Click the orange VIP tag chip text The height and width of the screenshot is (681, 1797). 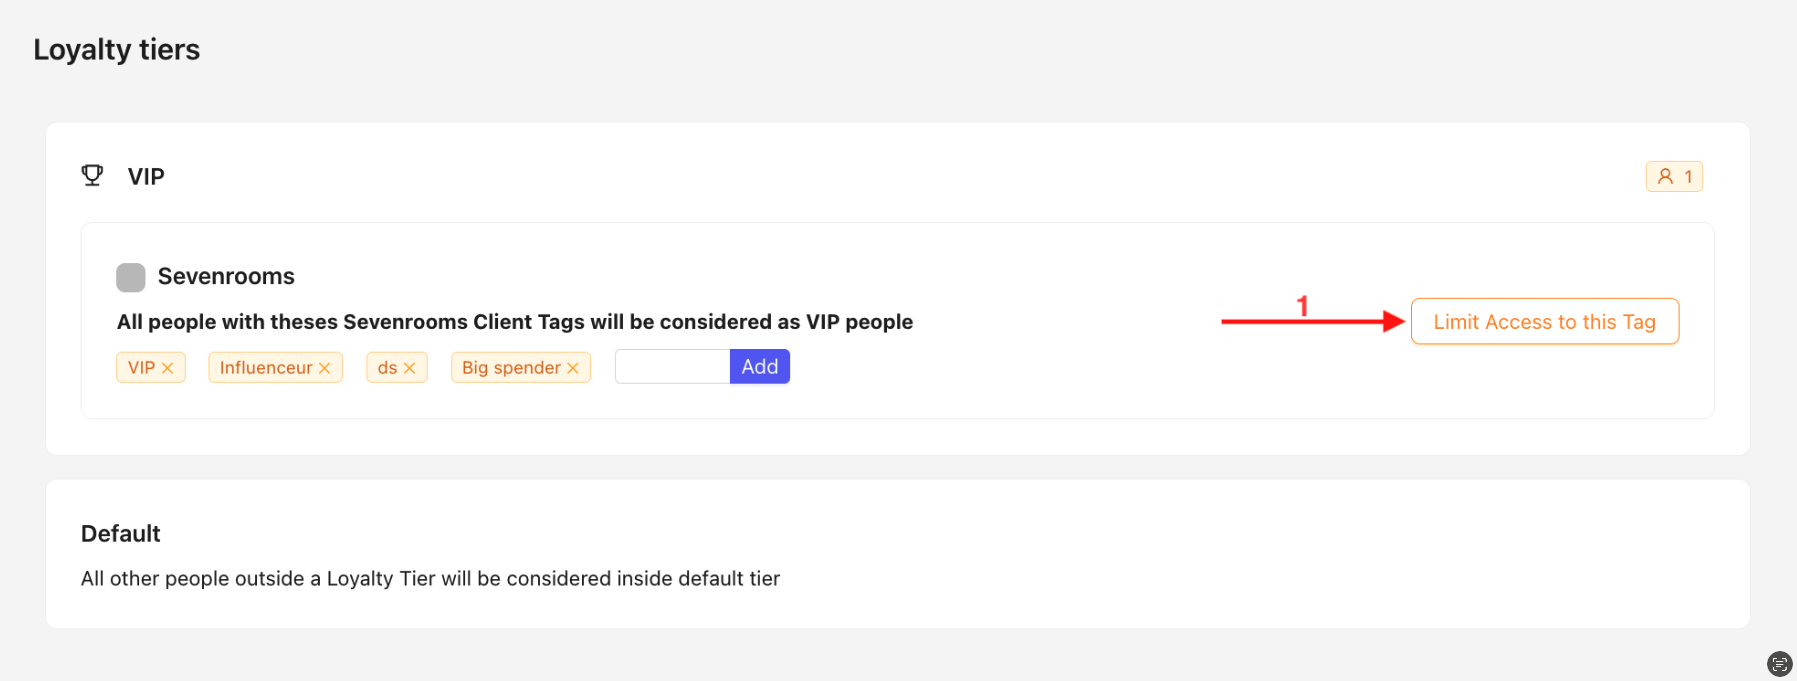click(x=141, y=368)
